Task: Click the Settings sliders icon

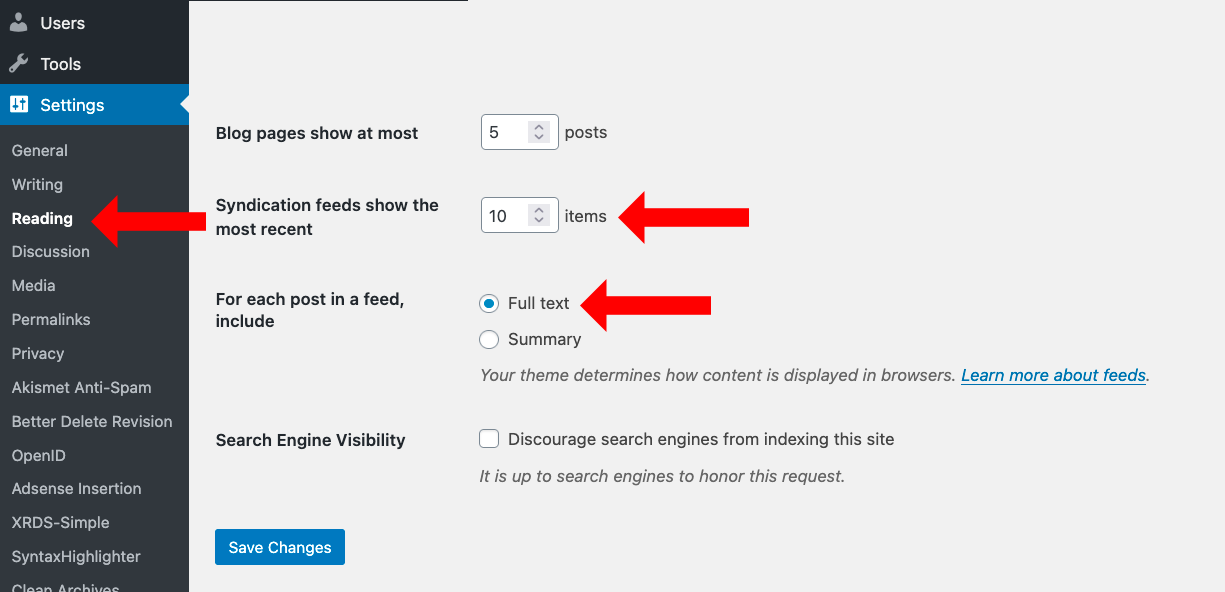Action: pyautogui.click(x=19, y=104)
